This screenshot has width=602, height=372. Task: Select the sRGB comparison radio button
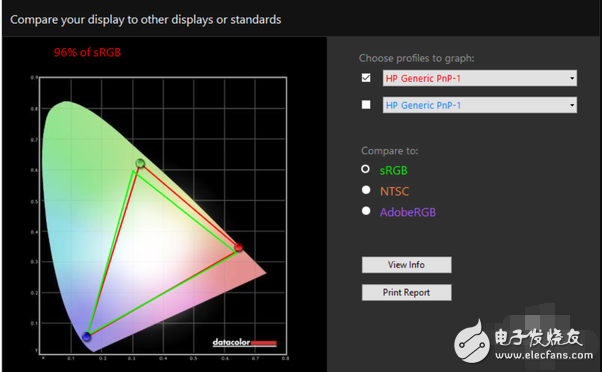pos(366,169)
